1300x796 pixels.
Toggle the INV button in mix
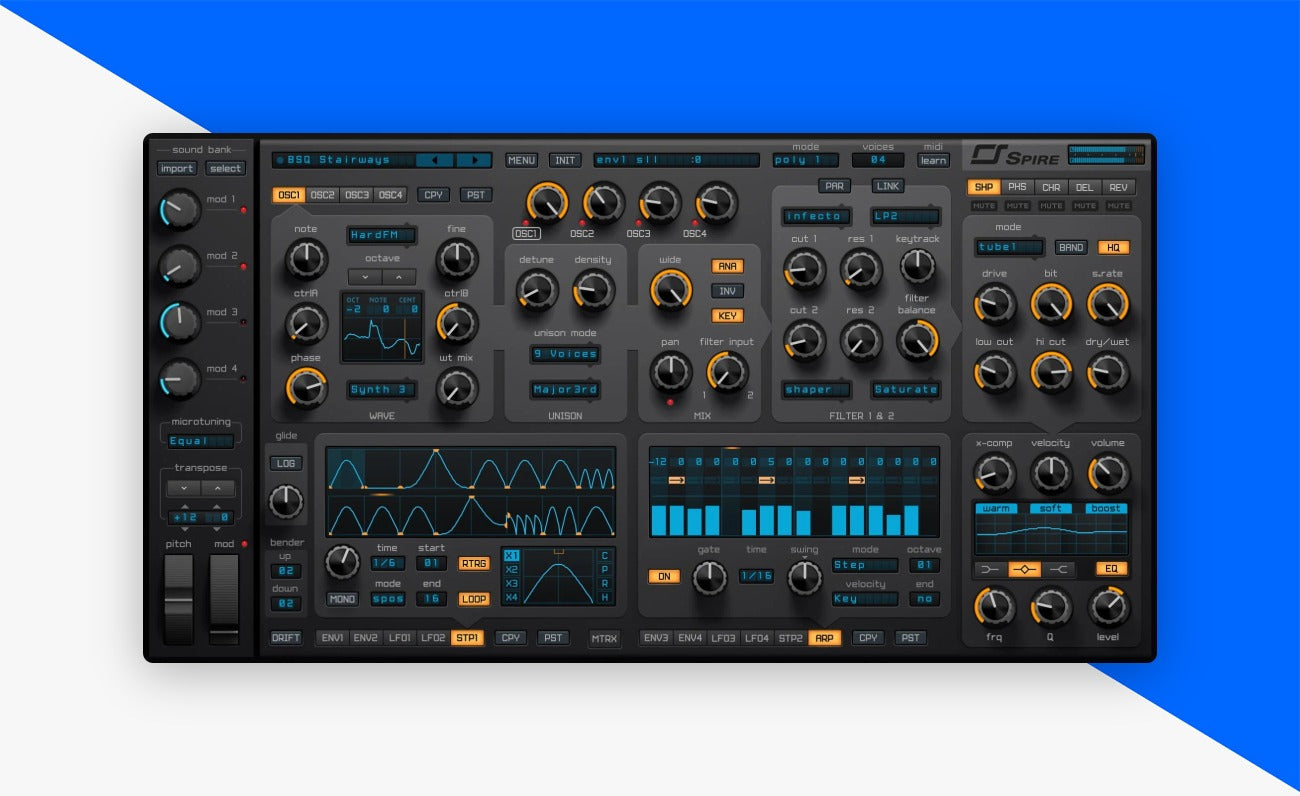click(728, 291)
